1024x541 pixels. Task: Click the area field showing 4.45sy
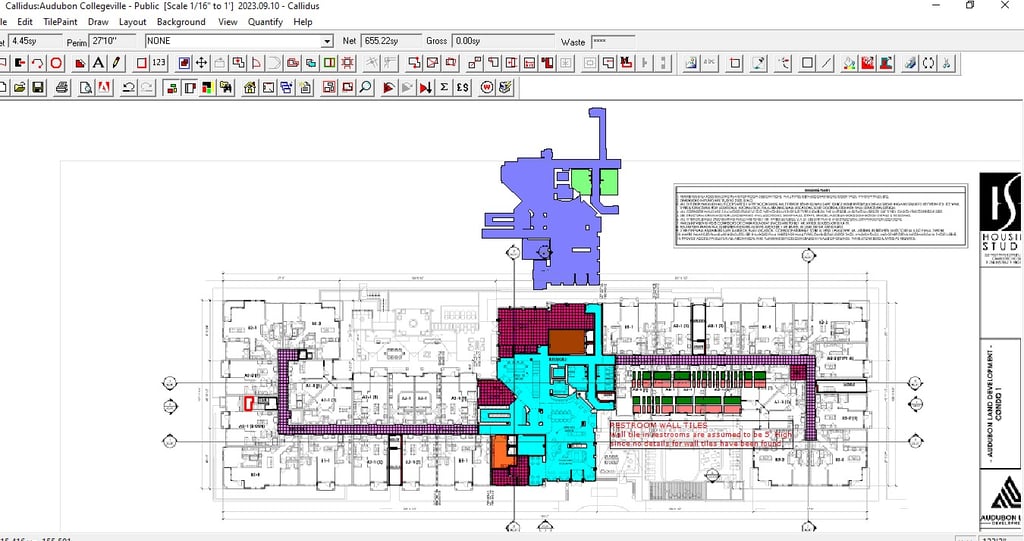pos(36,41)
